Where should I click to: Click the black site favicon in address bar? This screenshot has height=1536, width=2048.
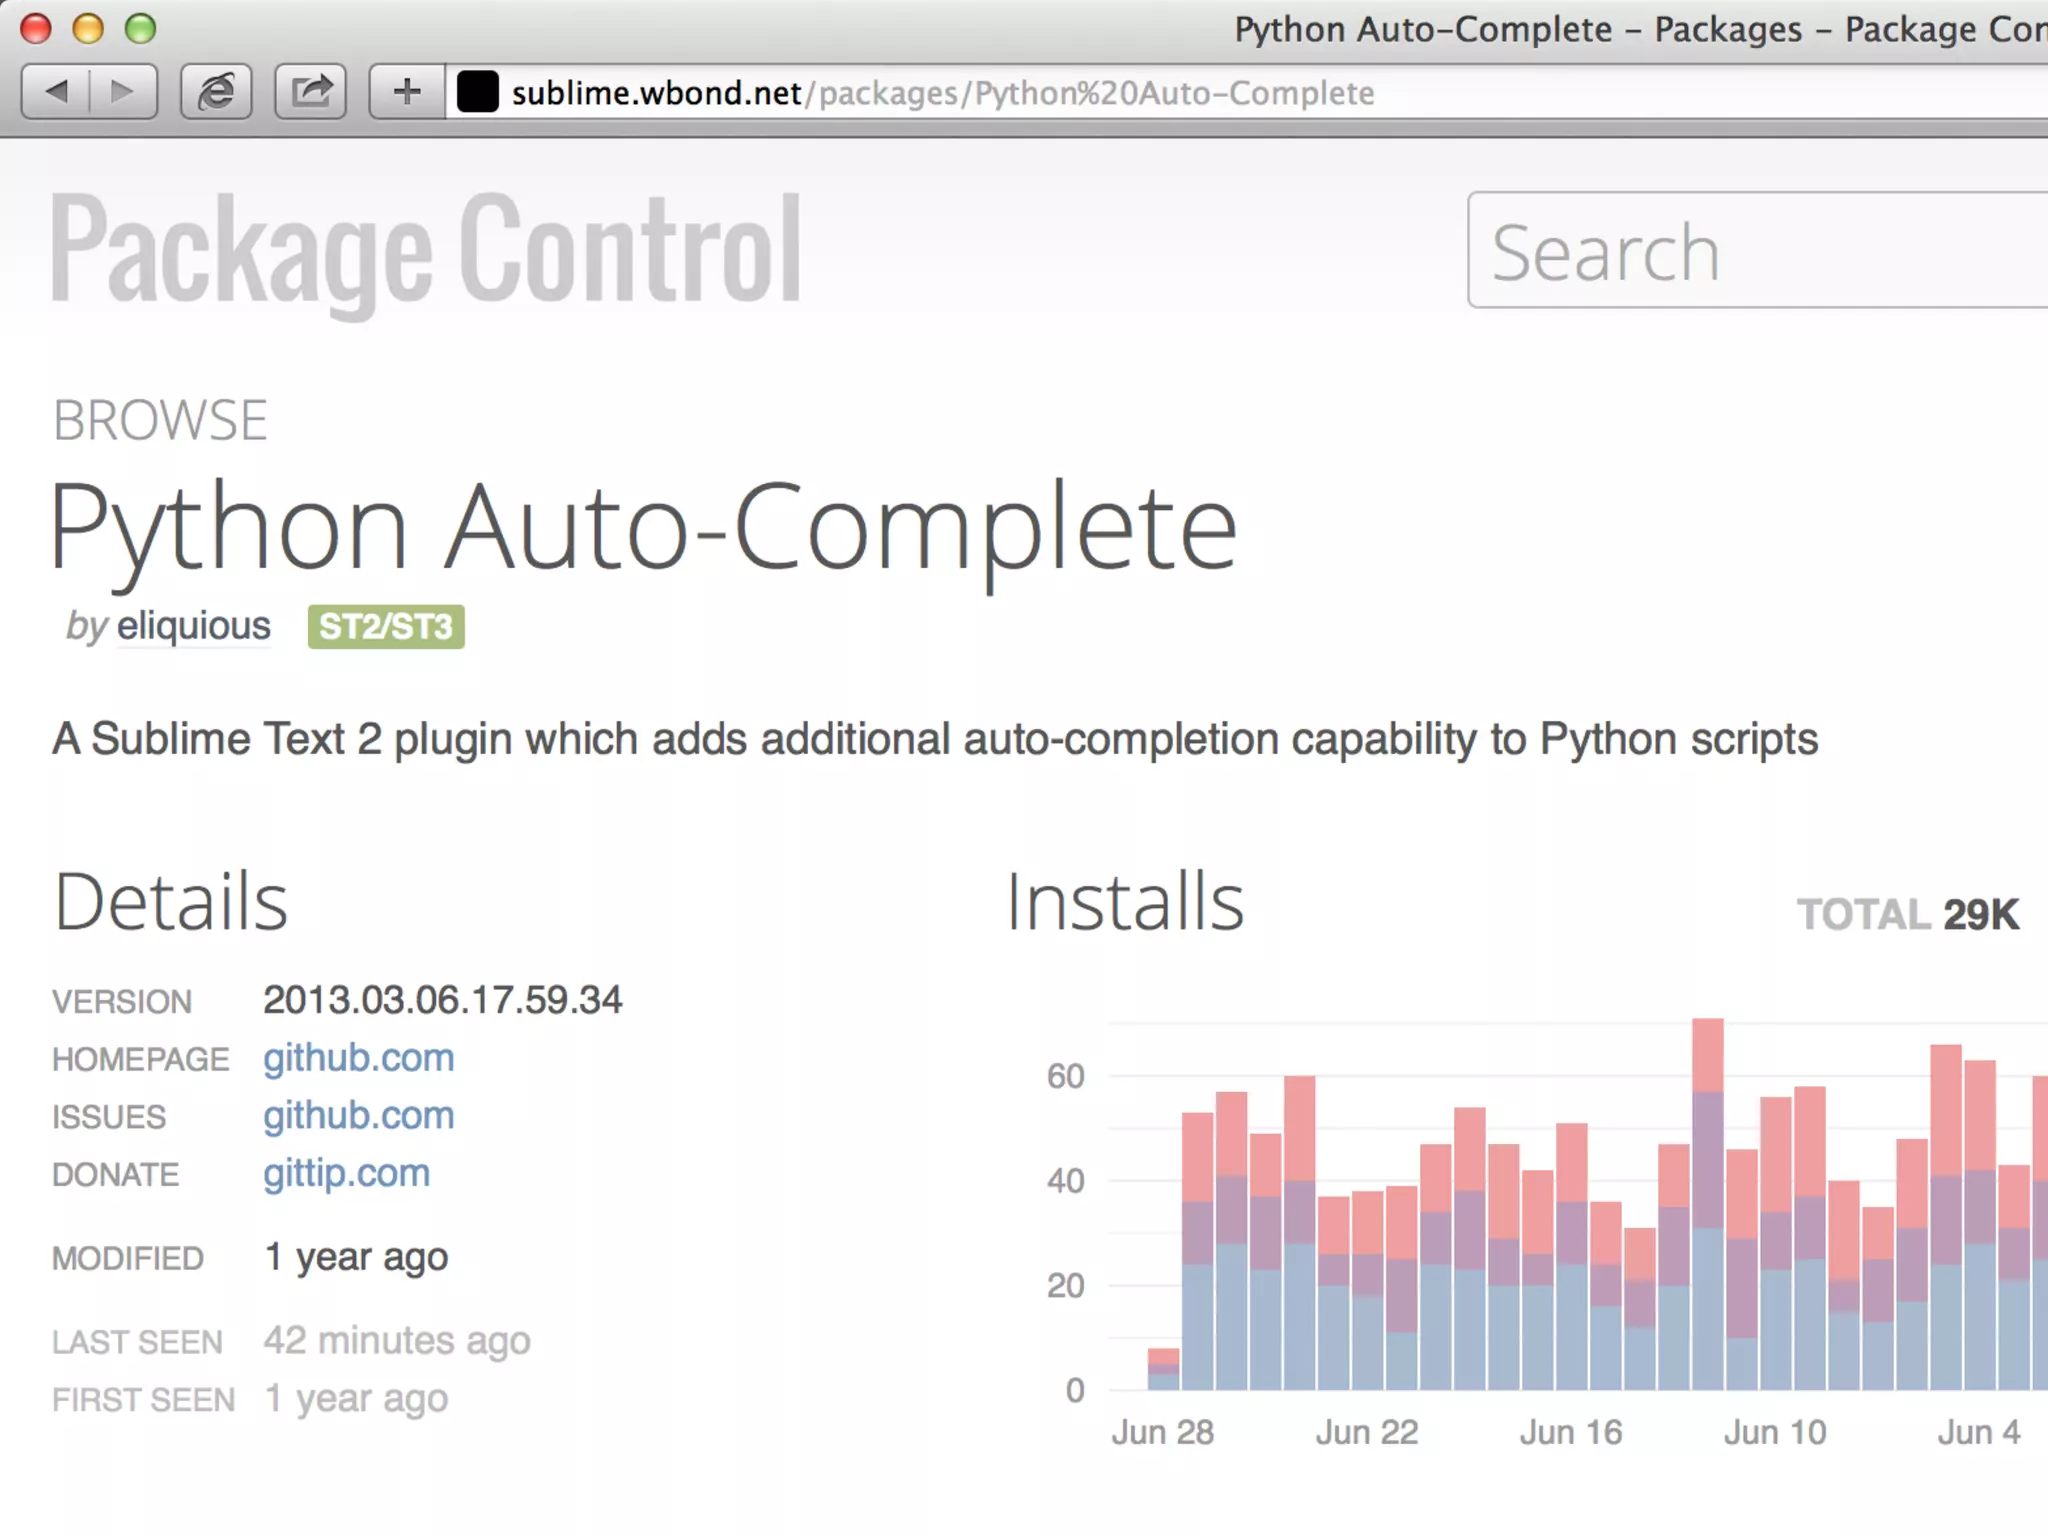pyautogui.click(x=478, y=92)
